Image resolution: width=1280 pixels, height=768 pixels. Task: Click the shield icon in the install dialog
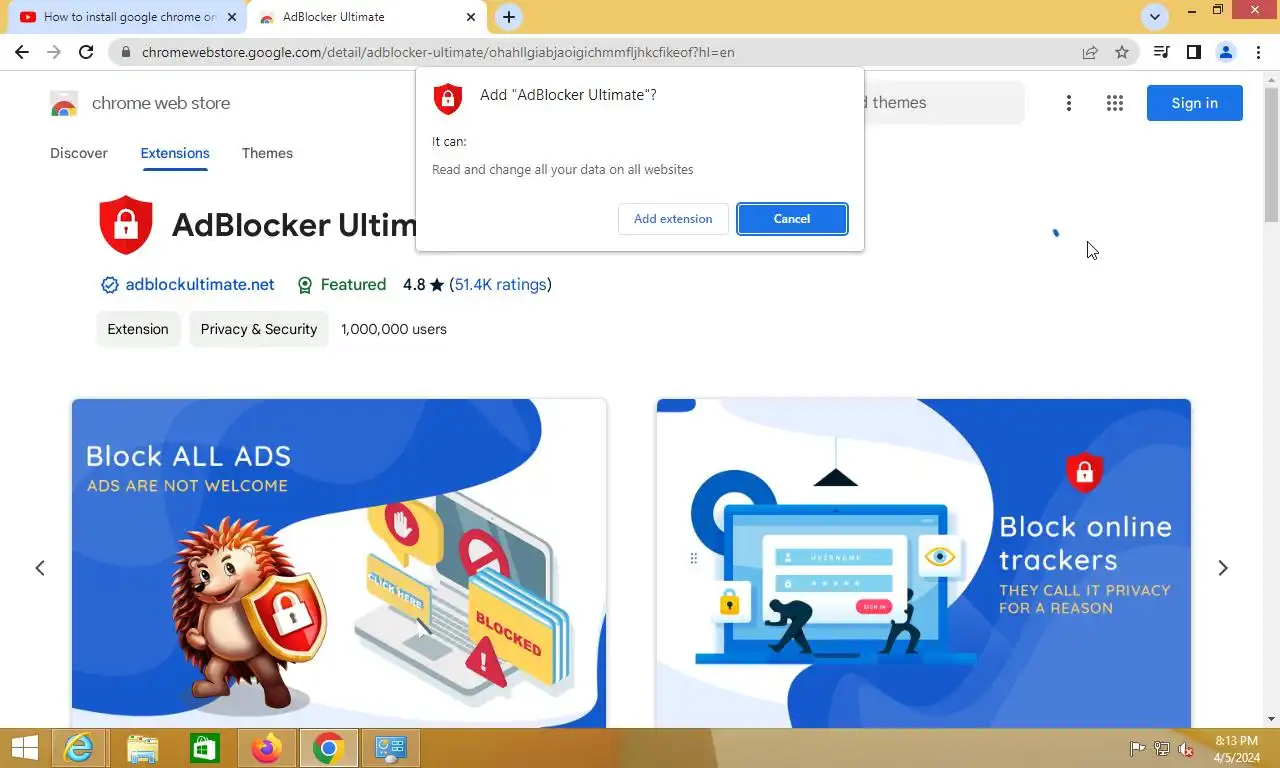[x=448, y=98]
